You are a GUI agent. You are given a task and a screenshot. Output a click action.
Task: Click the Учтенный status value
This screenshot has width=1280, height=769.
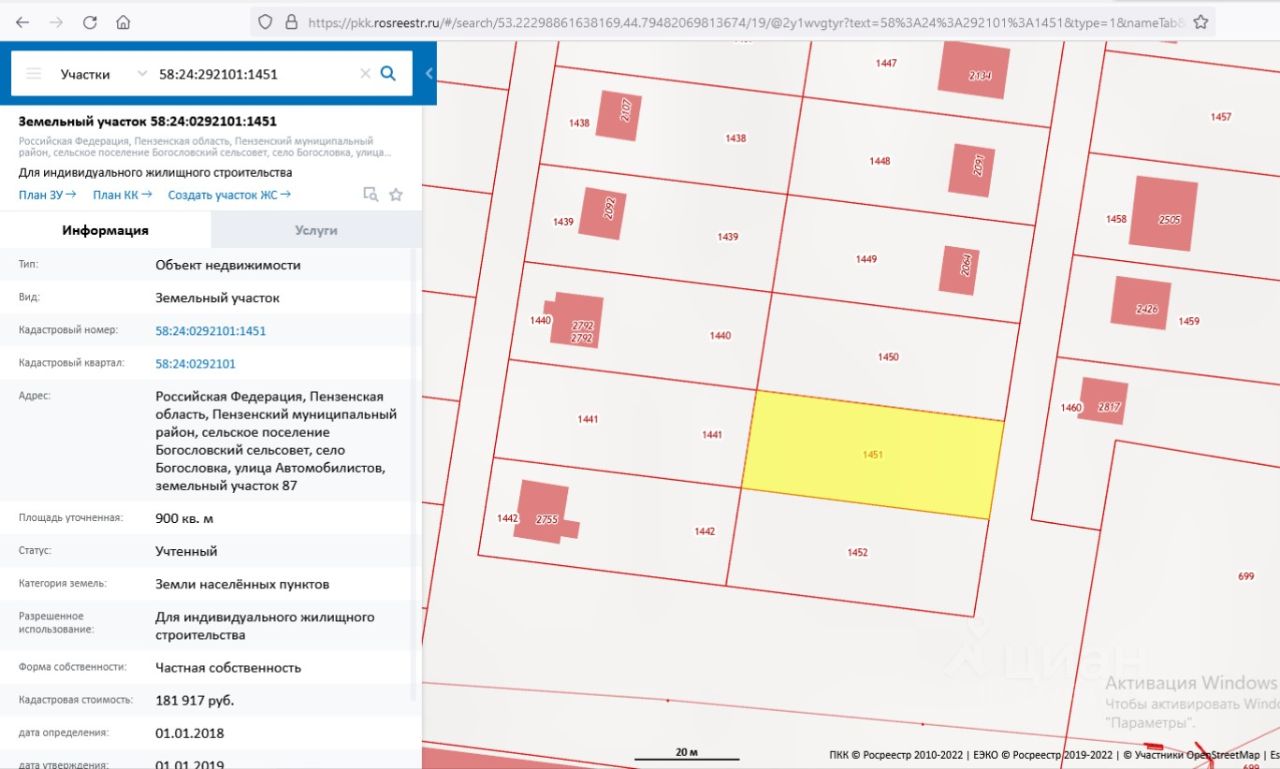coord(186,551)
